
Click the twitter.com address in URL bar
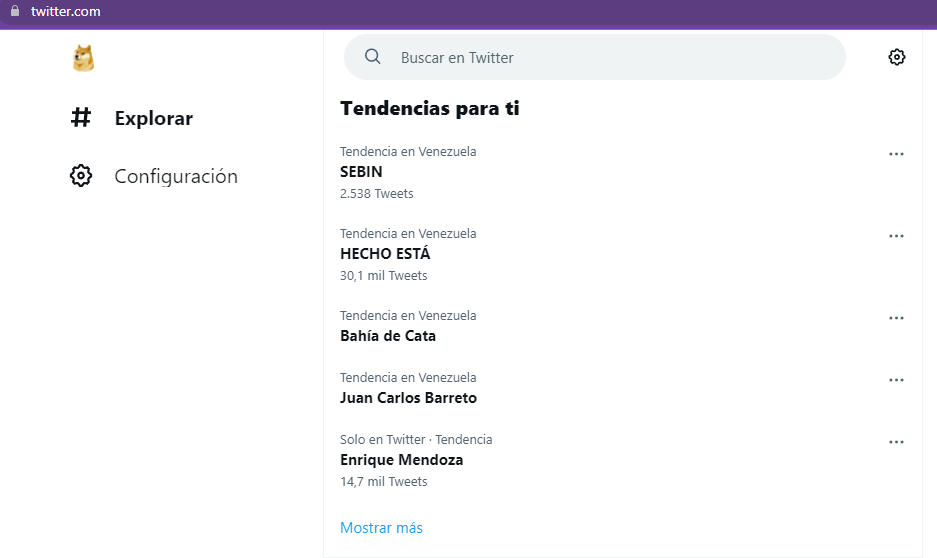coord(66,11)
